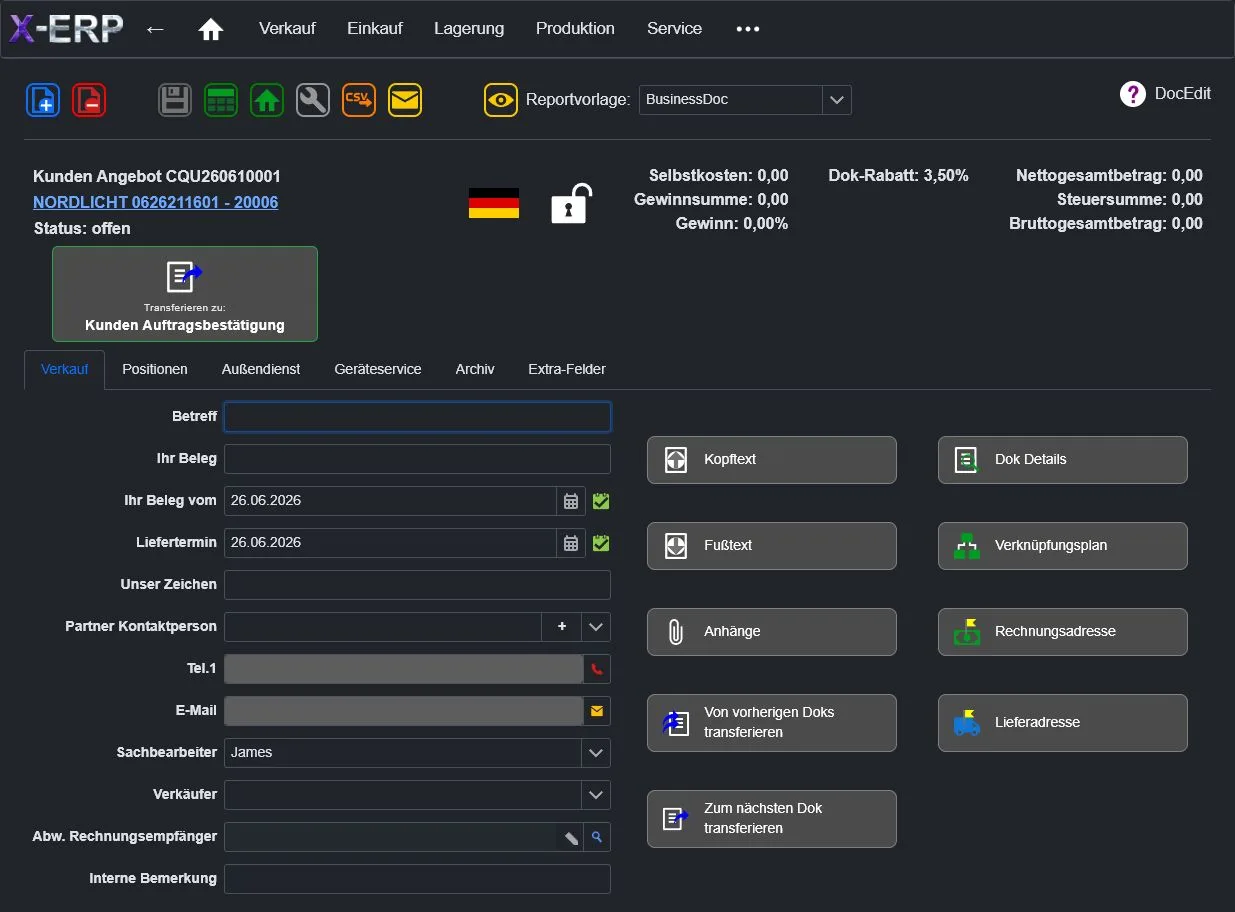The width and height of the screenshot is (1235, 912).
Task: Open the Rechnungsadresse button
Action: point(1063,632)
